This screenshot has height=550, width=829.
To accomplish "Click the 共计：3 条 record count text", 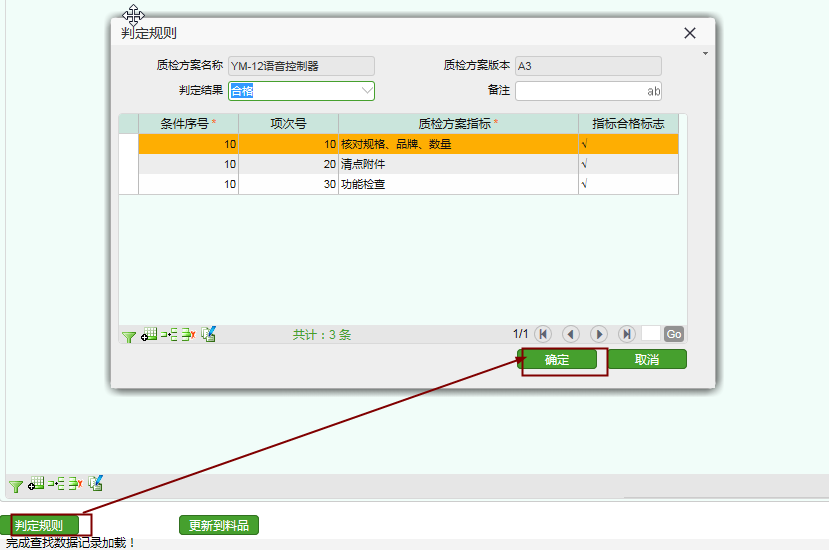I will 322,335.
